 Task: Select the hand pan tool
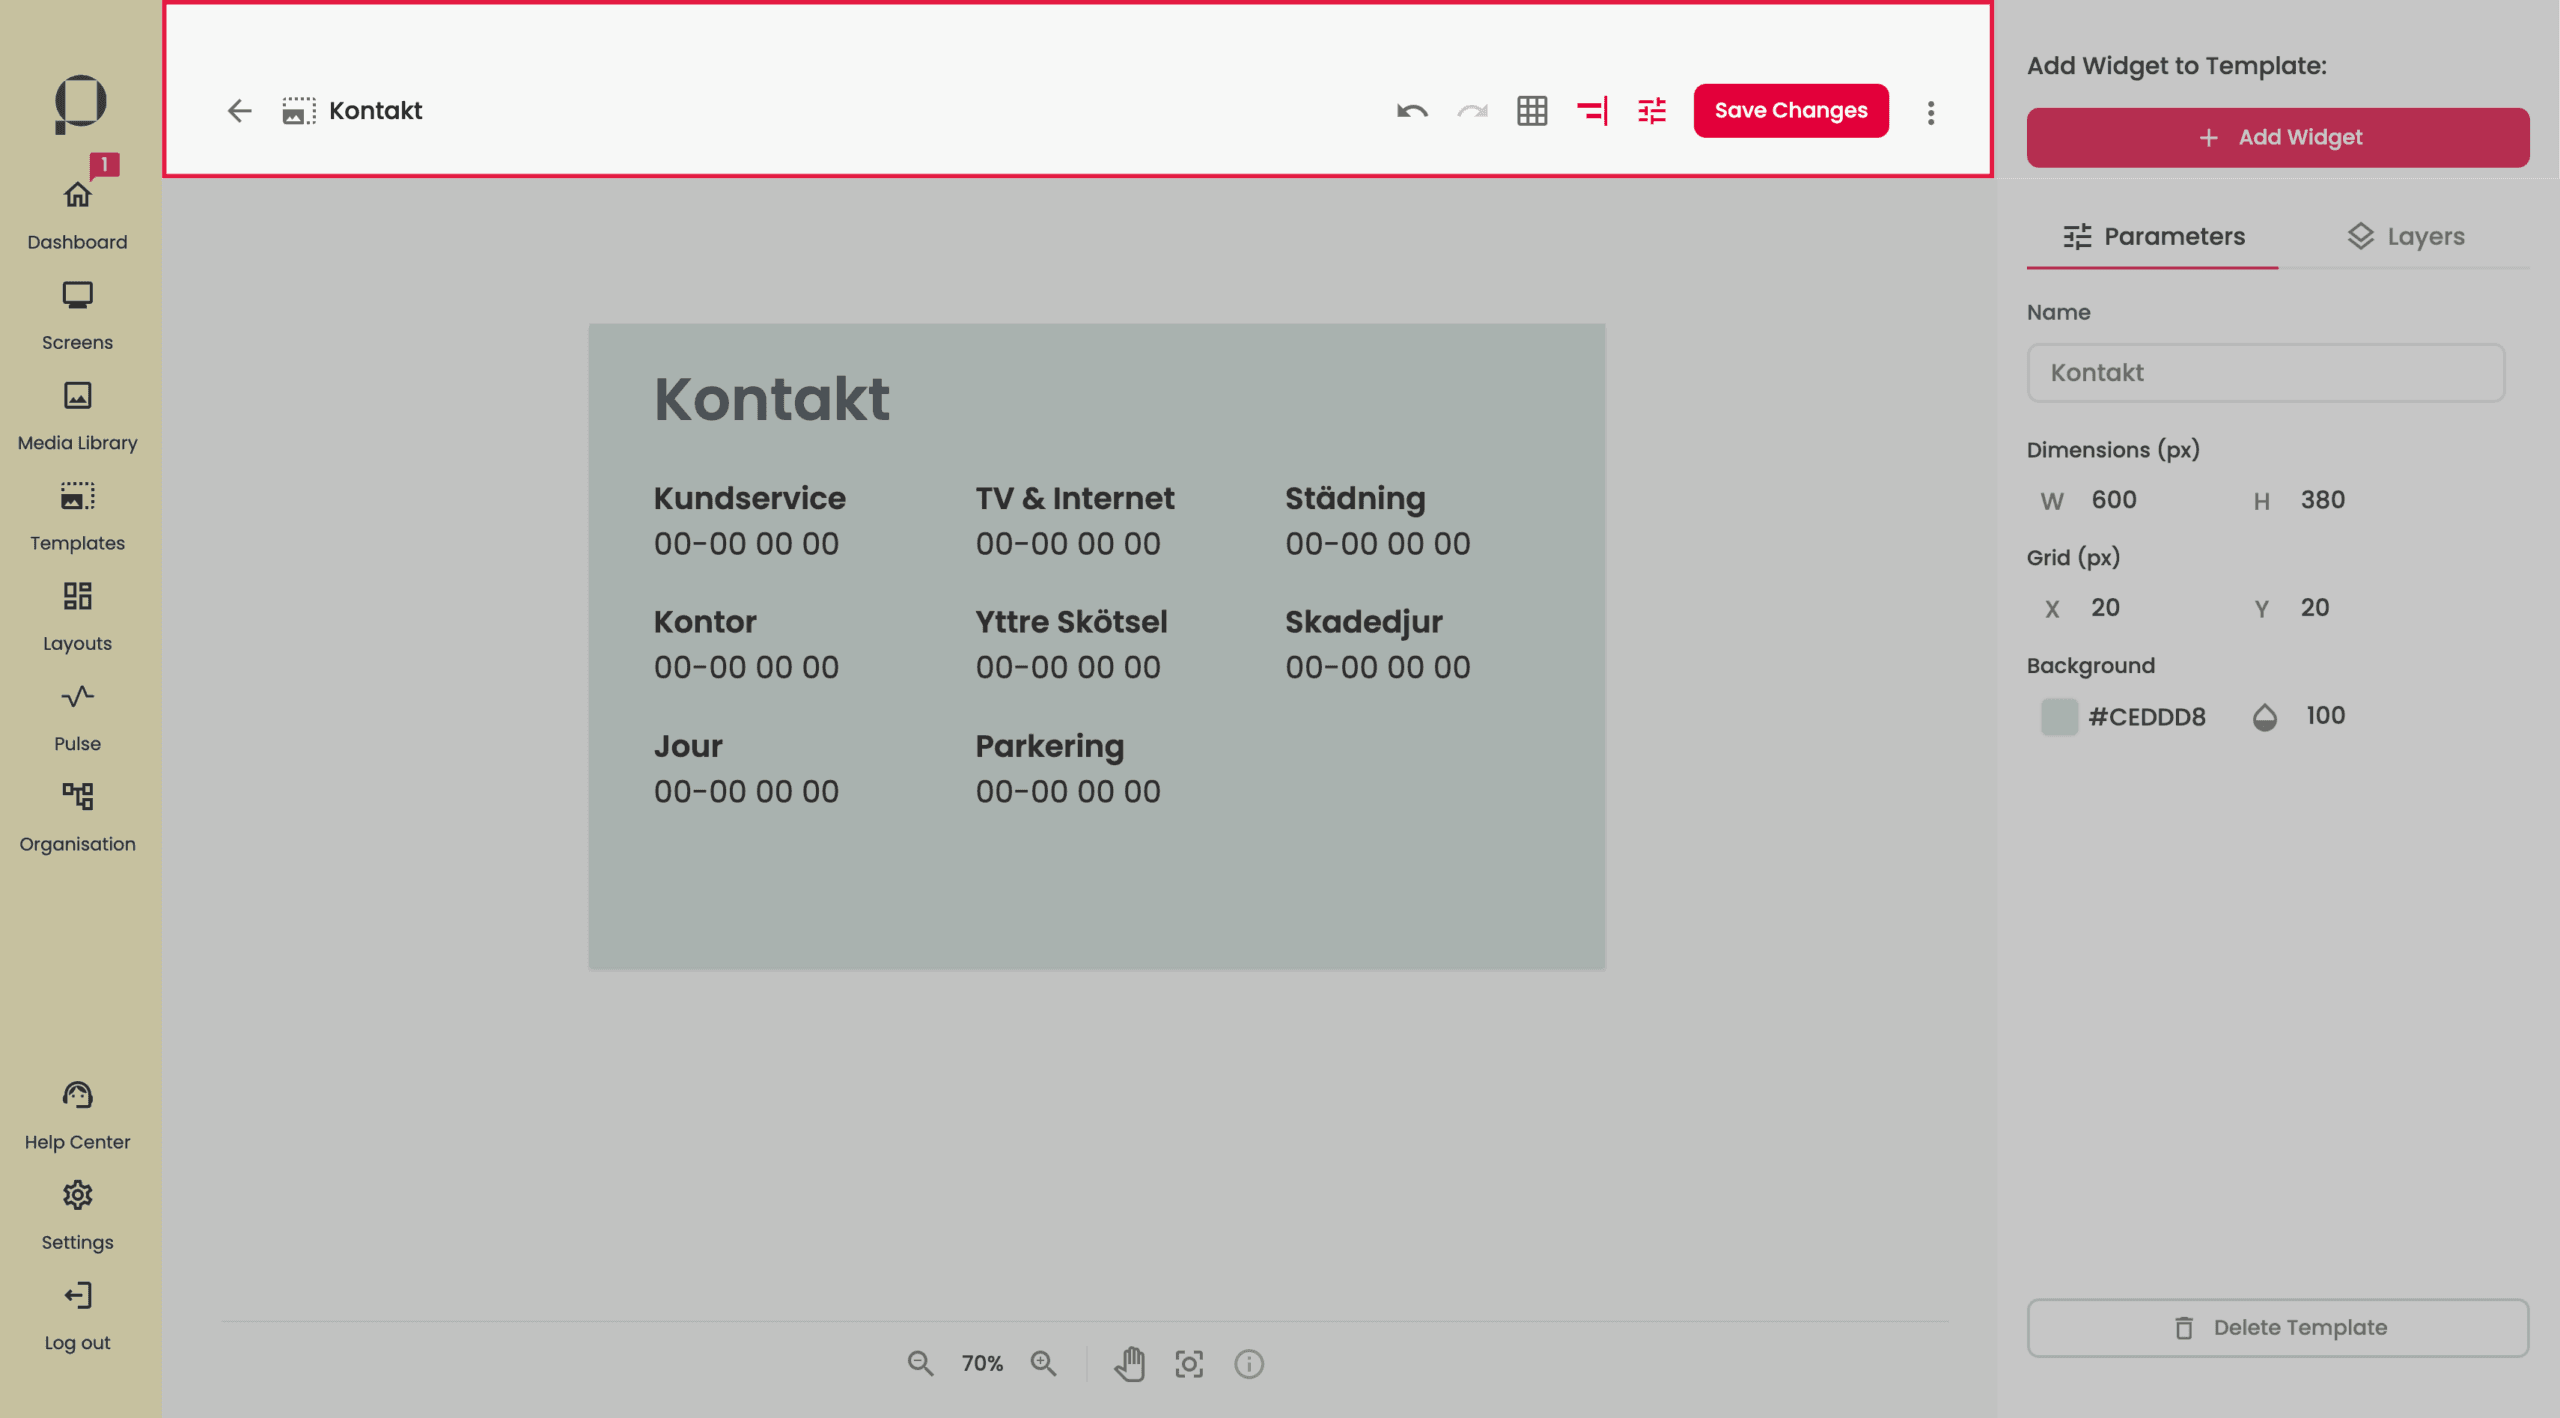[1130, 1364]
